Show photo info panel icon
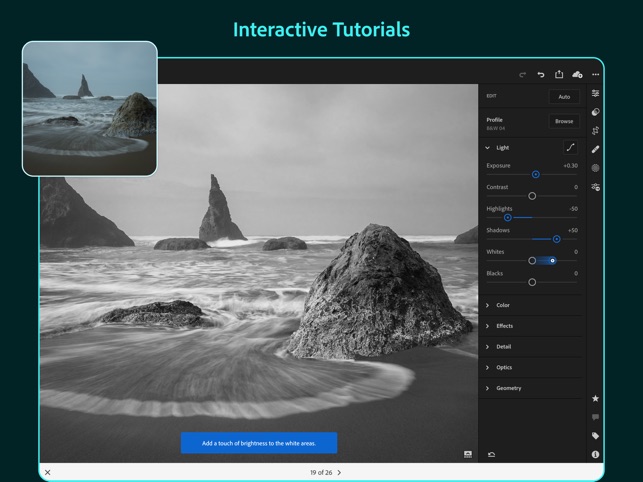The width and height of the screenshot is (643, 482). [595, 454]
